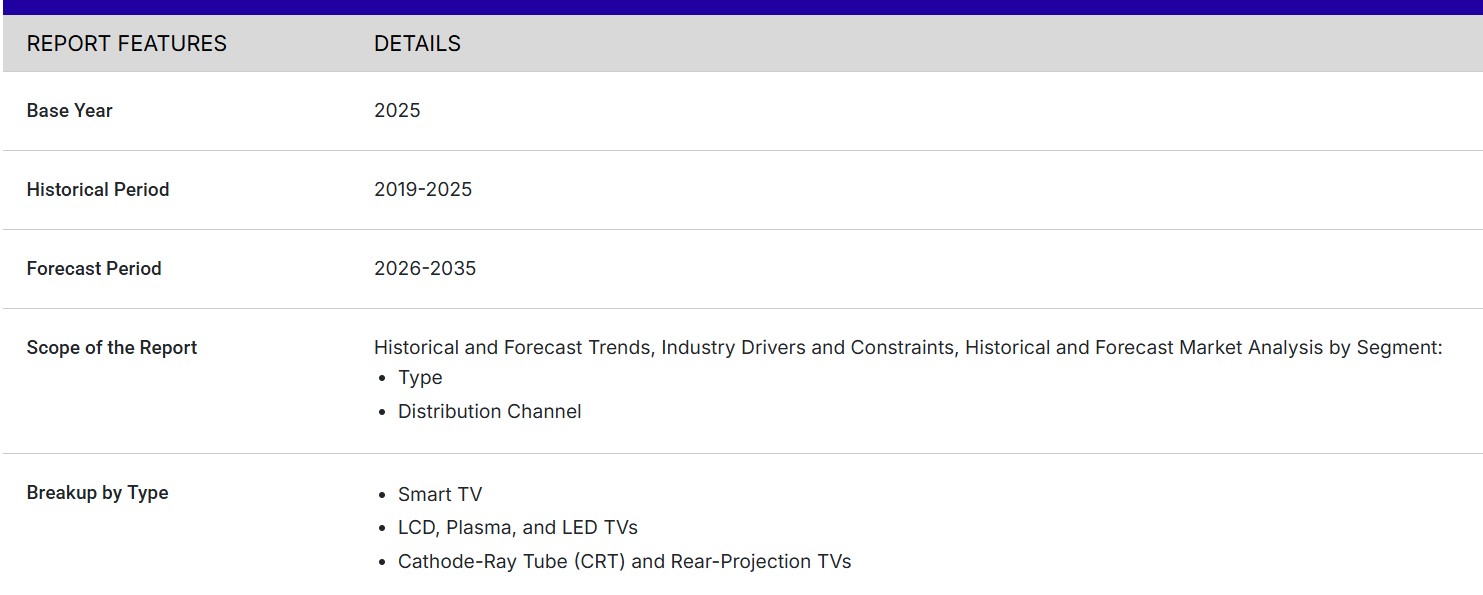This screenshot has width=1483, height=595.
Task: Click 'Market Analysis by Segment' text
Action: pos(1310,348)
